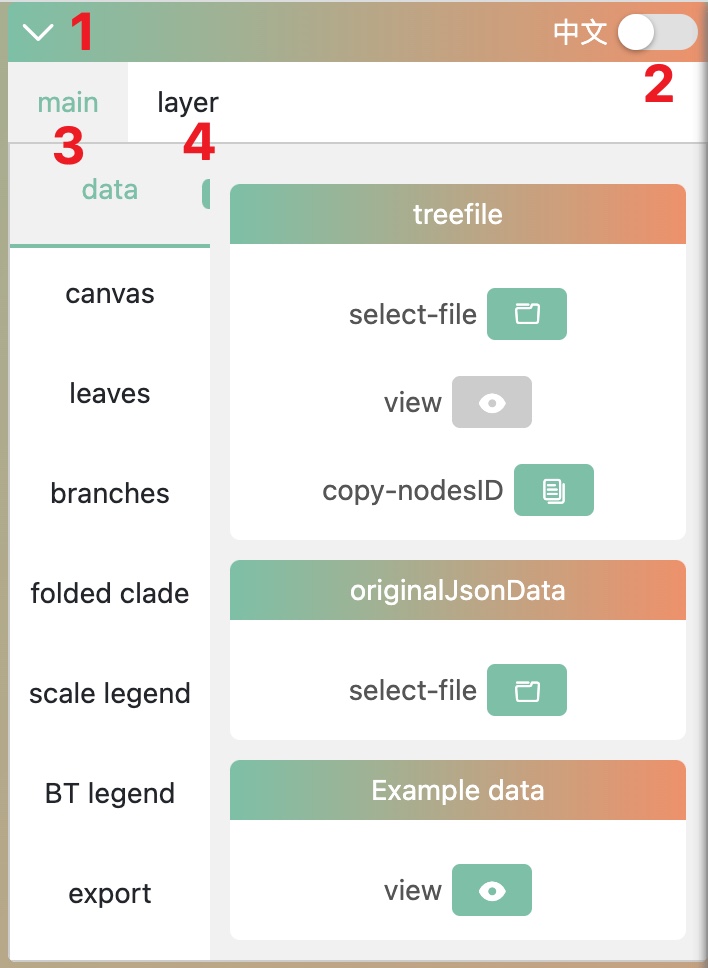Switch to the layer tab
Image resolution: width=708 pixels, height=968 pixels.
(188, 102)
